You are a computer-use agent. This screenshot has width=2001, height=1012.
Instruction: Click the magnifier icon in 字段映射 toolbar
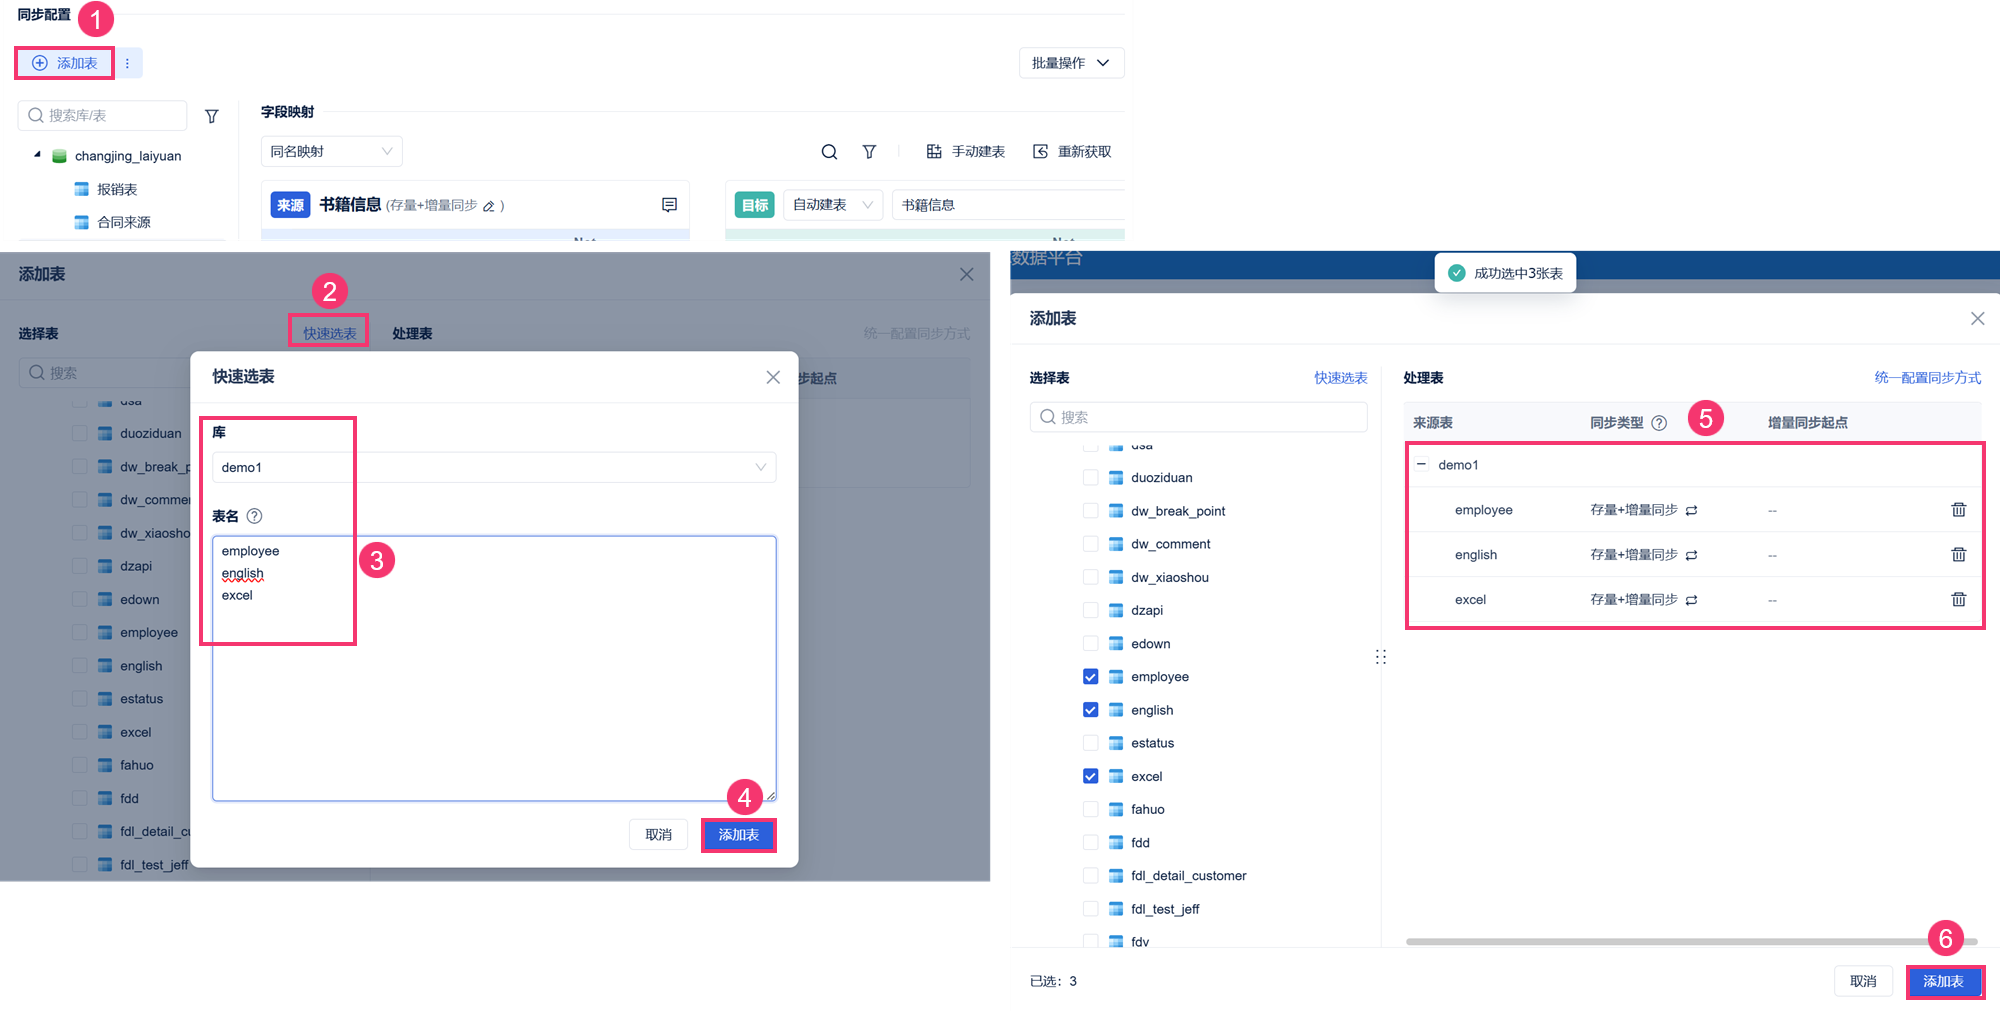(x=829, y=152)
